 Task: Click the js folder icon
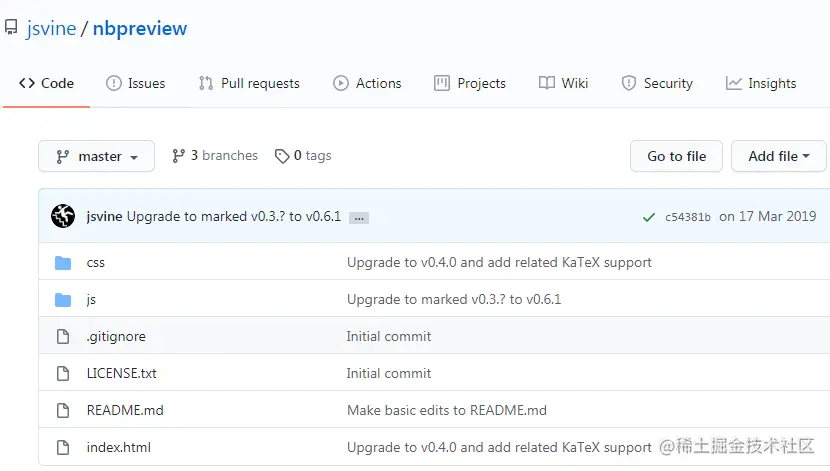coord(63,300)
